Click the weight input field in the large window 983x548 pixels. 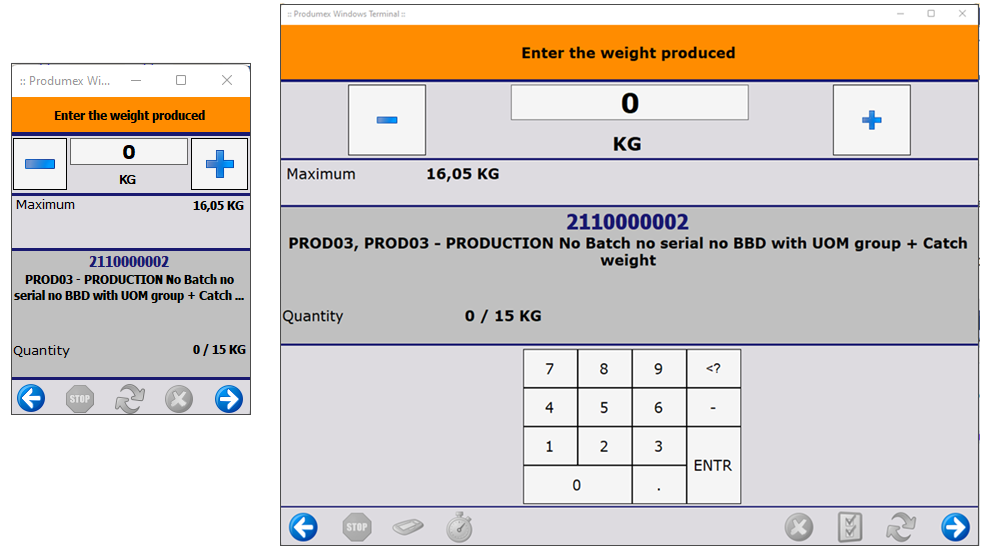point(629,103)
